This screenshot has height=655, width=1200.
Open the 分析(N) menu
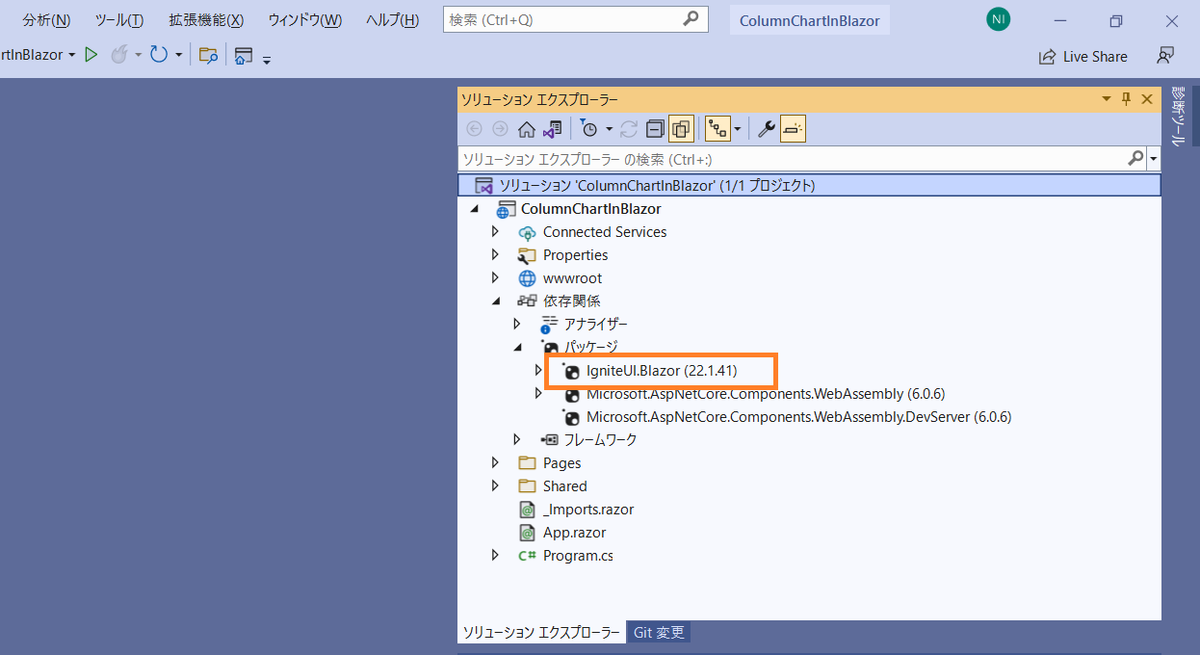click(46, 20)
